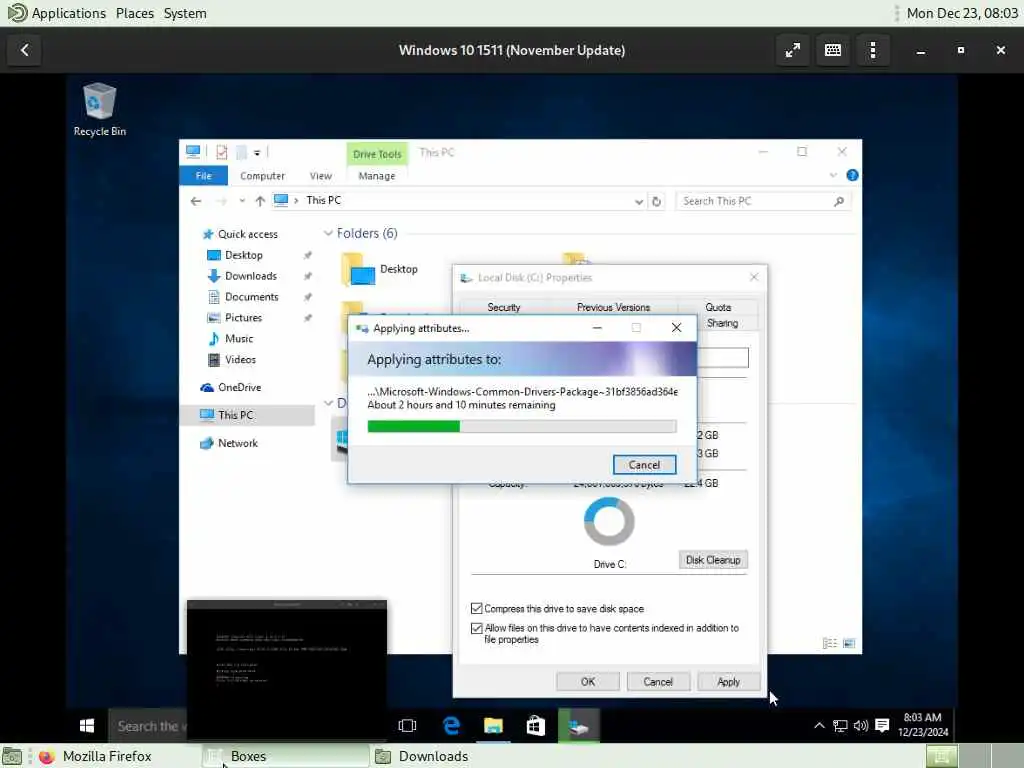
Task: Open the Manage ribbon tab
Action: click(x=377, y=176)
